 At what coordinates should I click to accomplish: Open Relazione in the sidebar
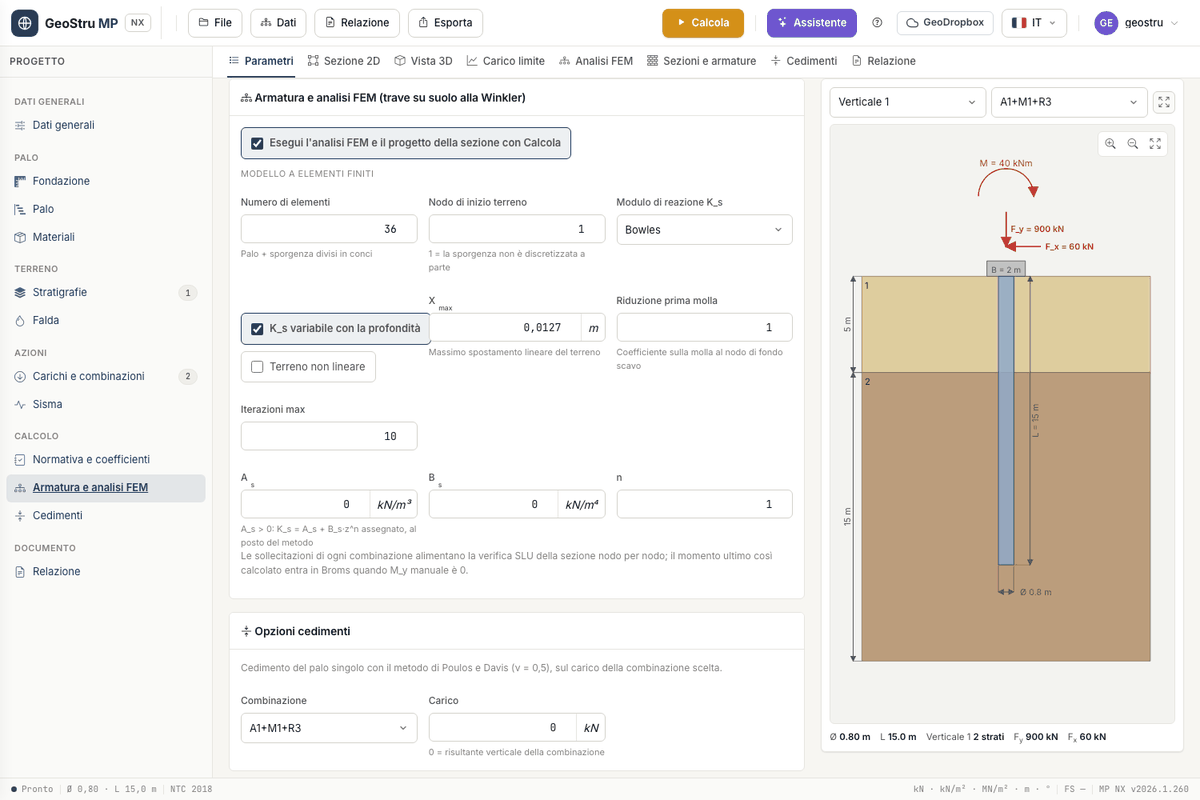[x=106, y=571]
